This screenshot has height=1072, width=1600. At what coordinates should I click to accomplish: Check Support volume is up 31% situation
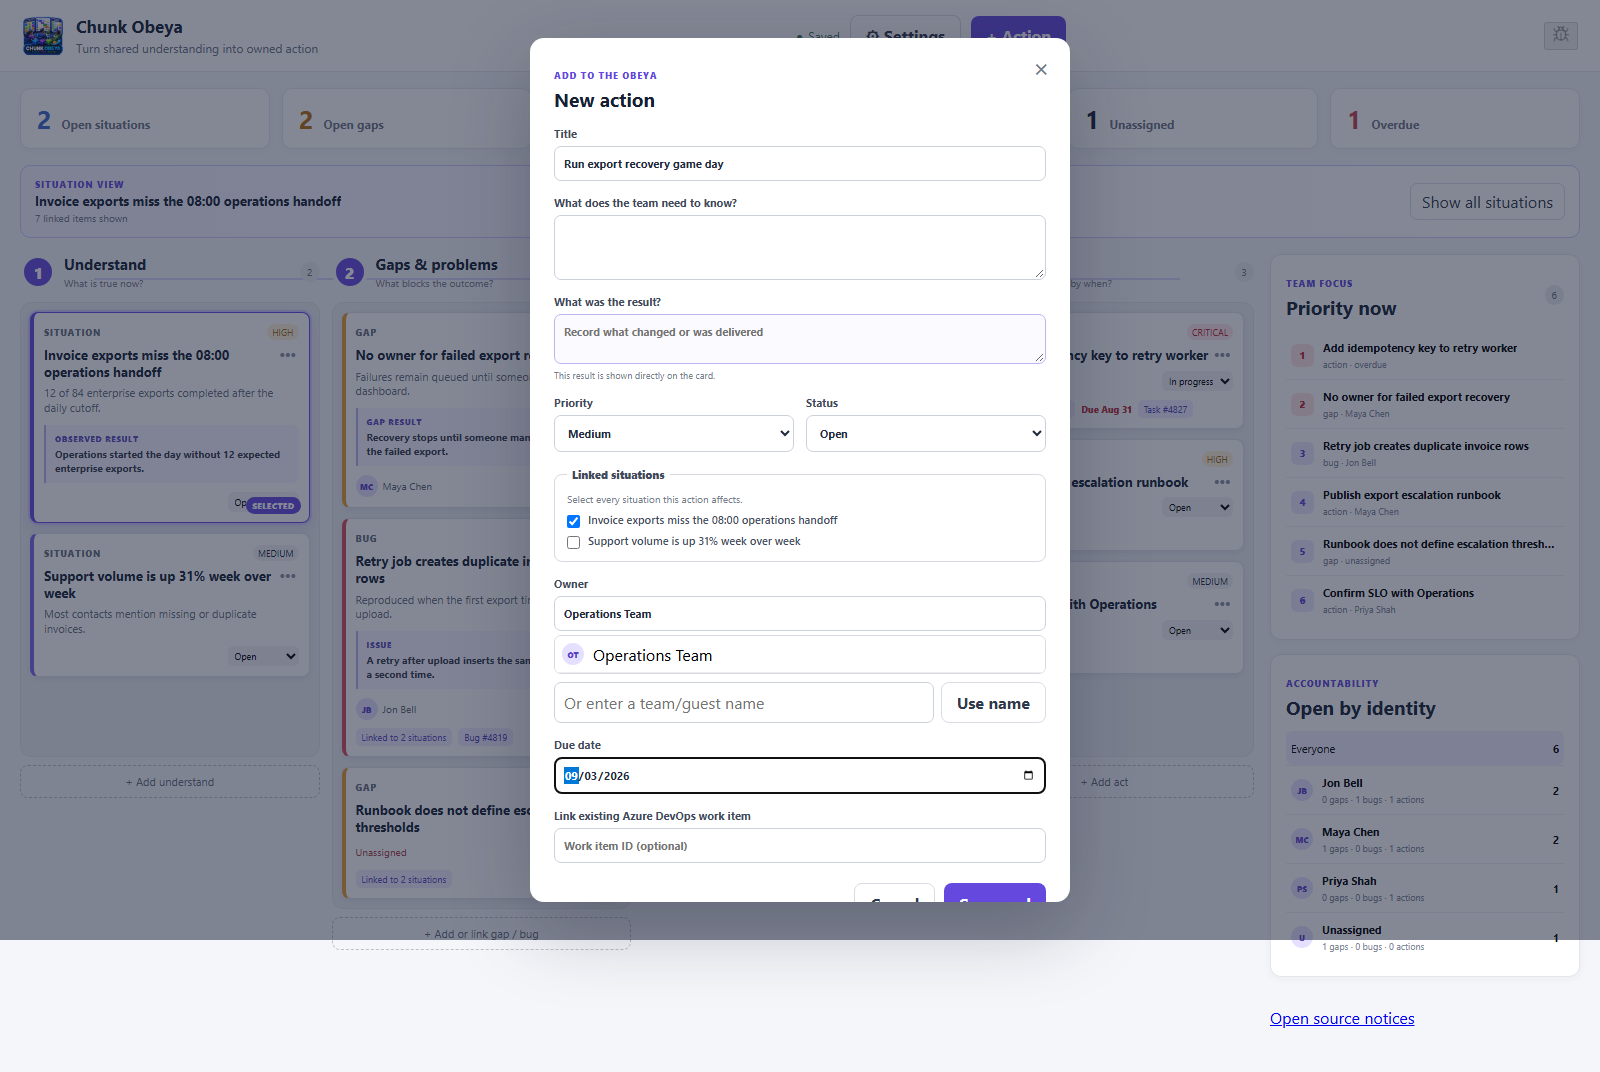pyautogui.click(x=573, y=542)
